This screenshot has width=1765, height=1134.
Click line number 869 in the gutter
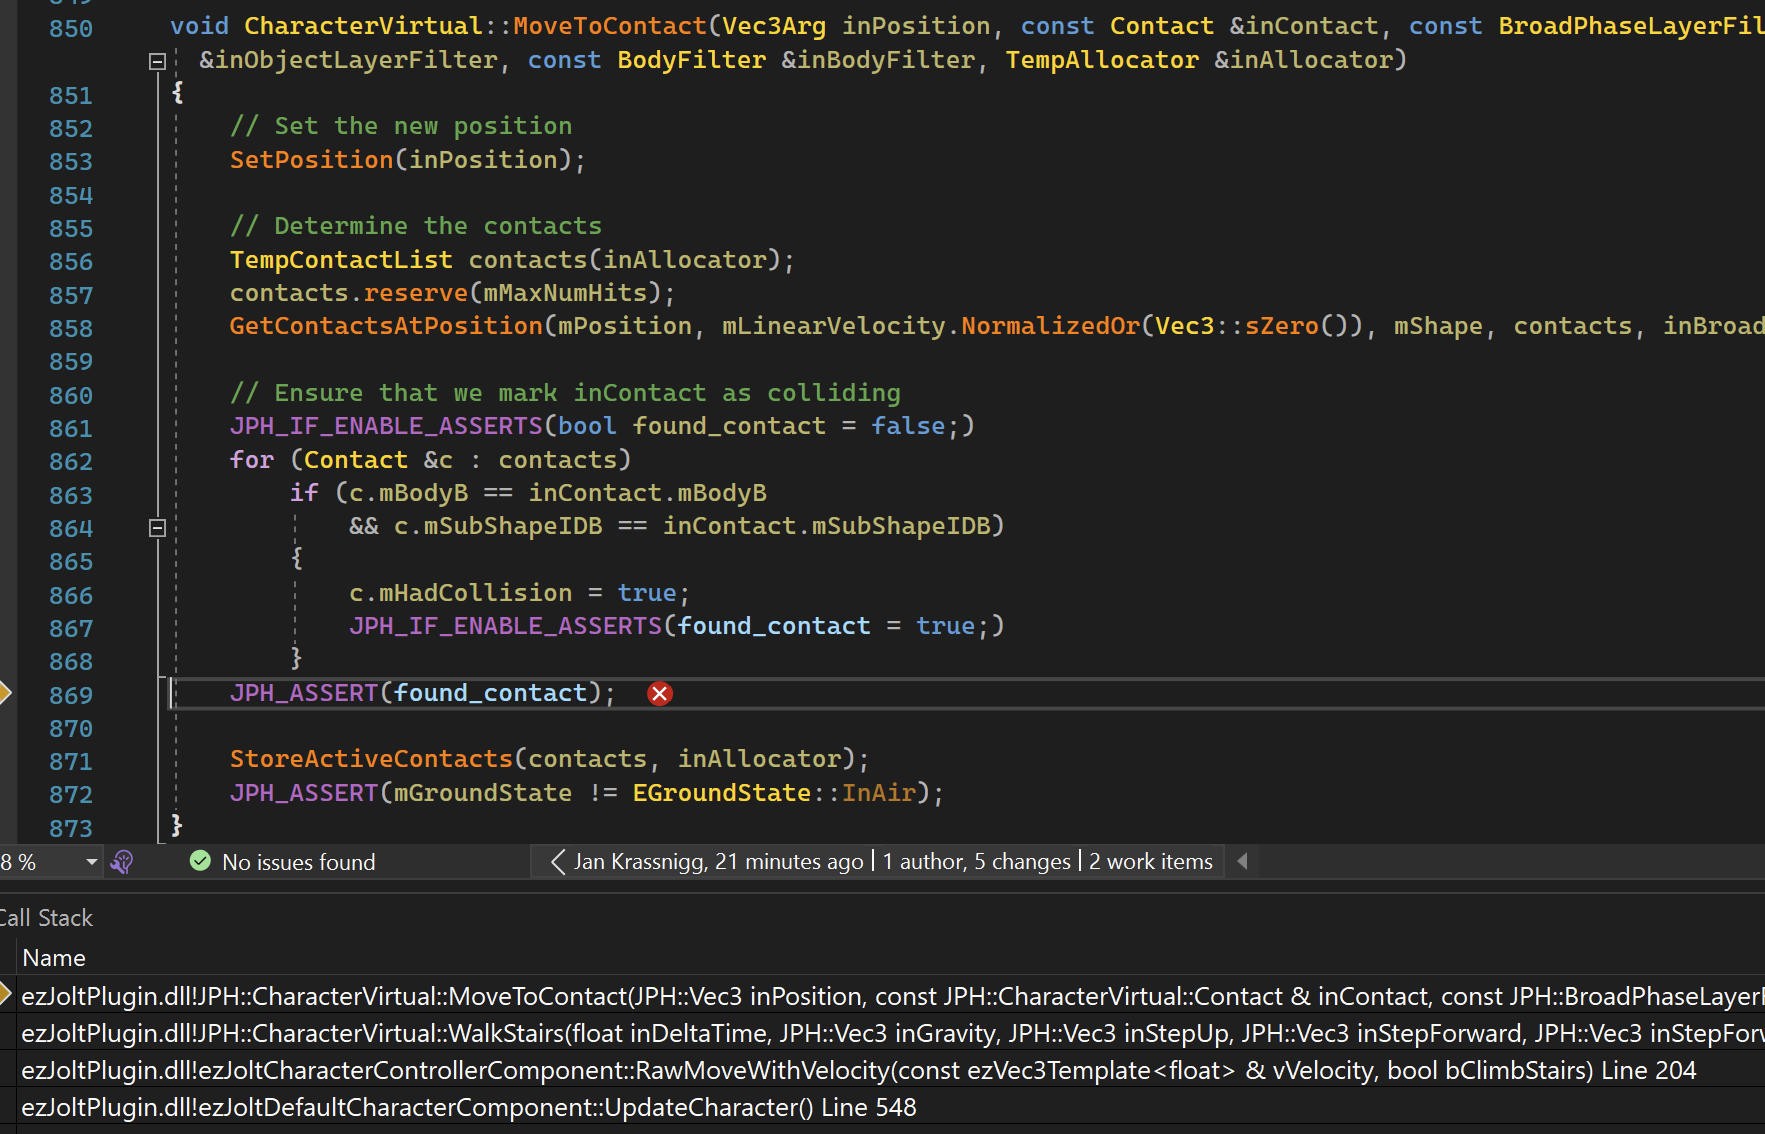tap(71, 695)
